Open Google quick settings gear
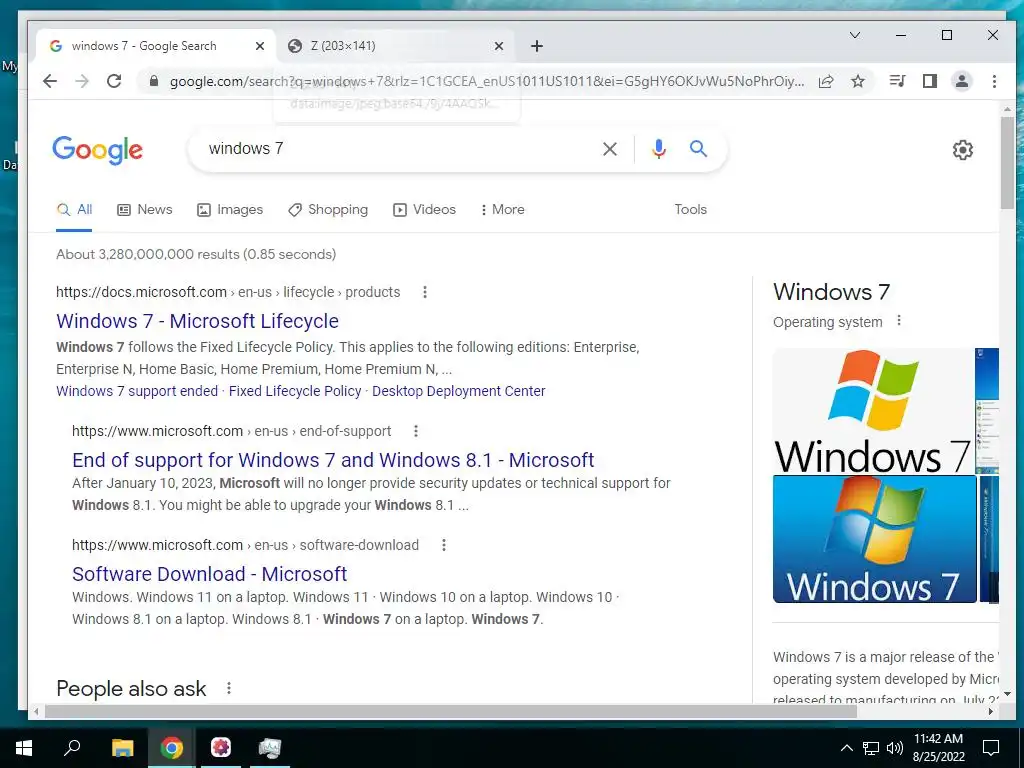This screenshot has height=768, width=1024. [x=963, y=150]
